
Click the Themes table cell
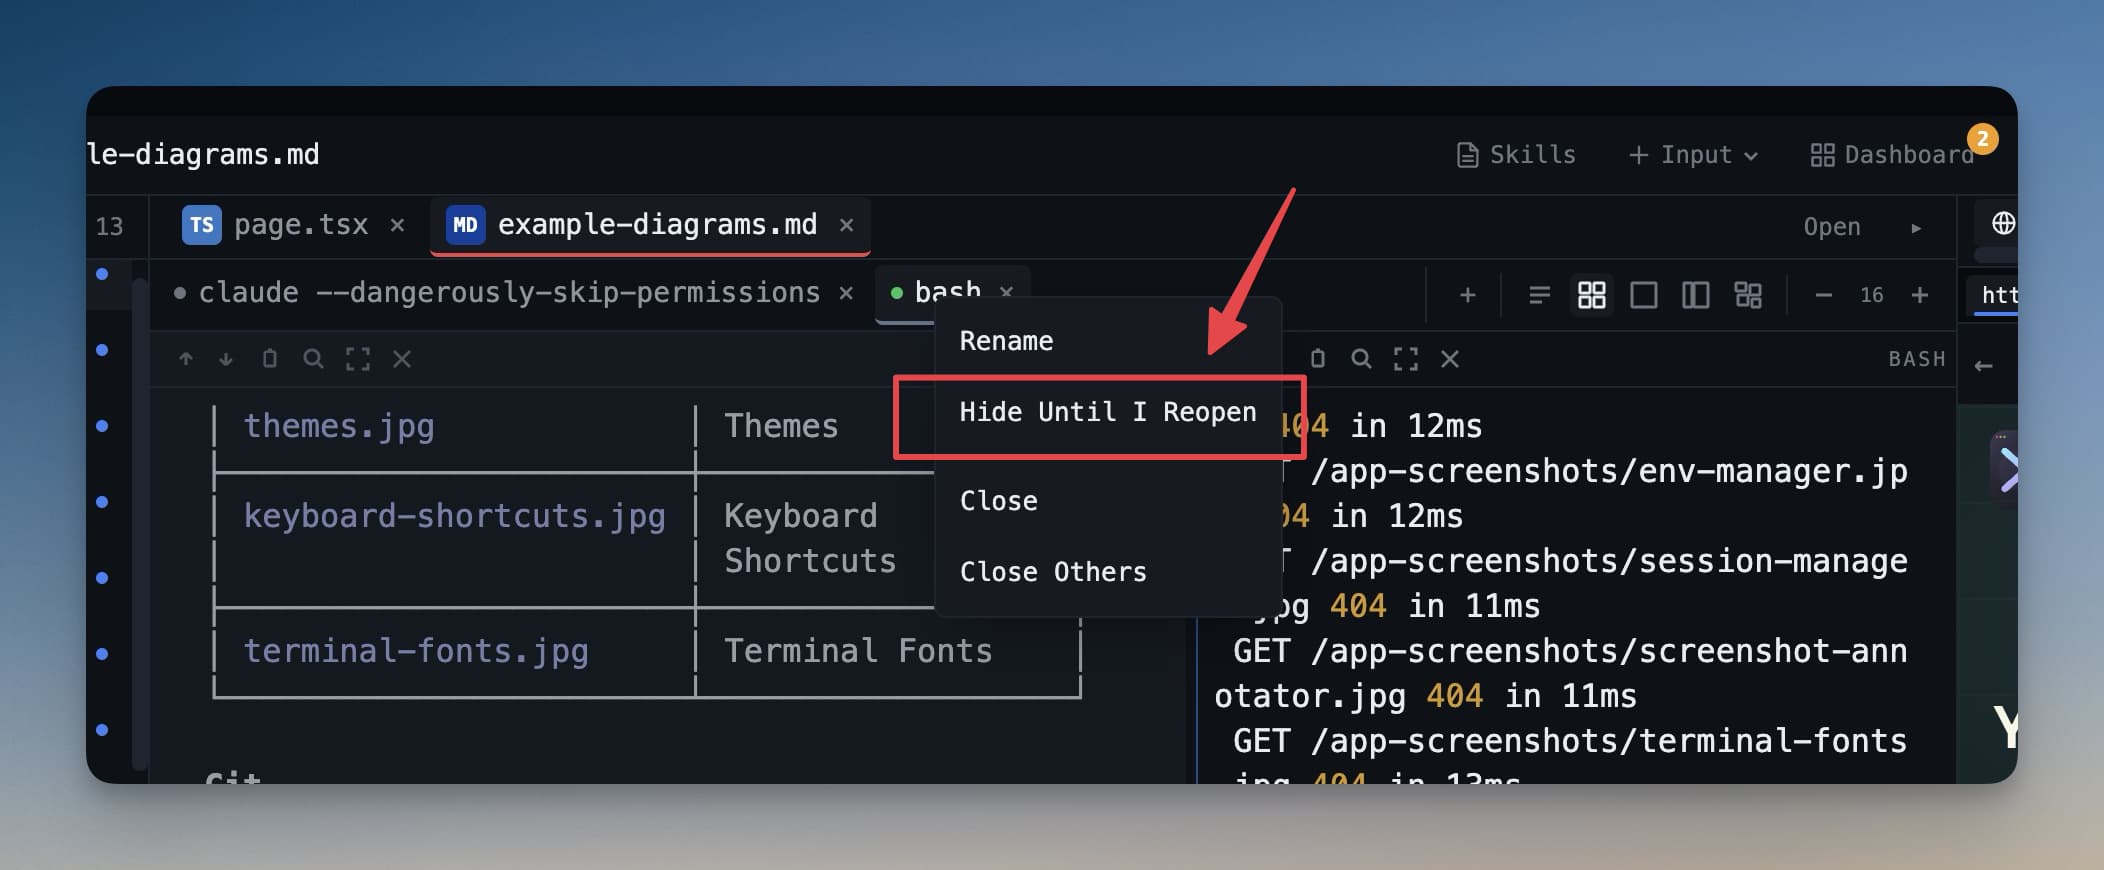781,427
